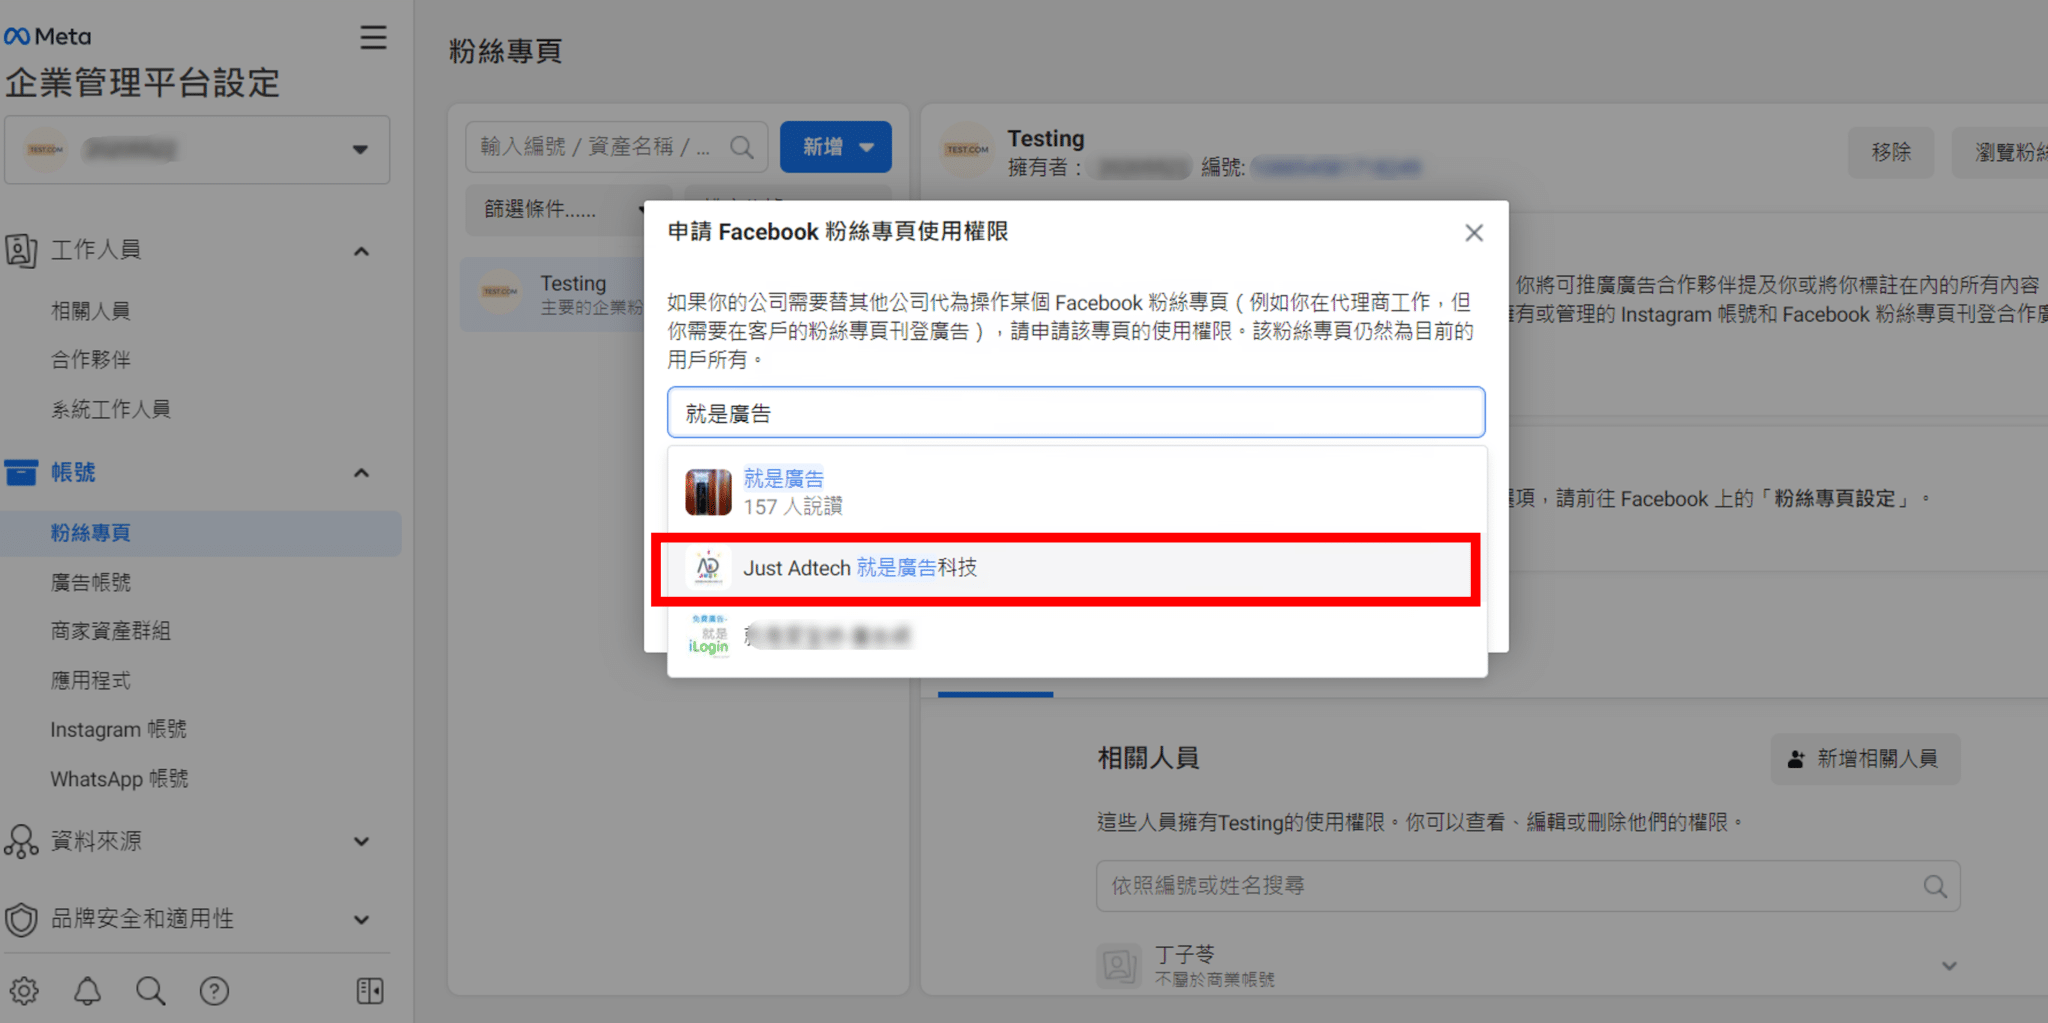Screen dimensions: 2048x1023
Task: Click the 就是廣告 page thumbnail
Action: [708, 492]
